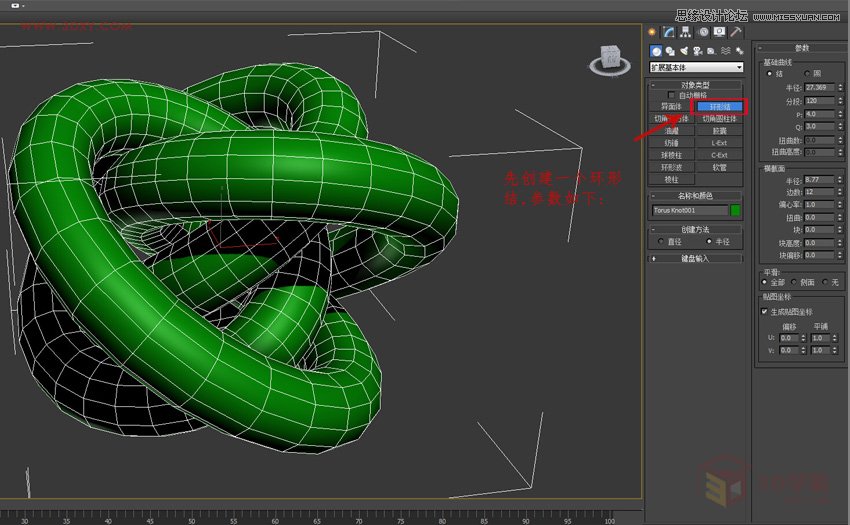This screenshot has height=525, width=850.
Task: Open the Utilities hammer icon
Action: [x=735, y=32]
